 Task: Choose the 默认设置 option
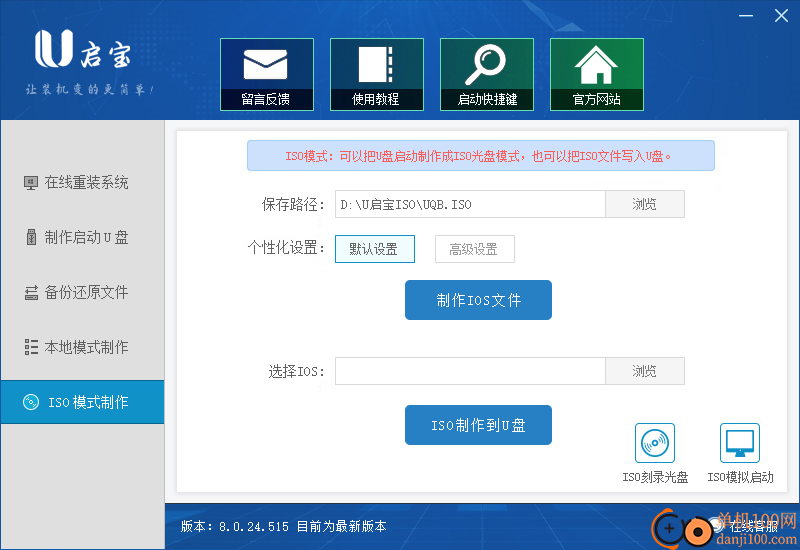click(x=374, y=249)
